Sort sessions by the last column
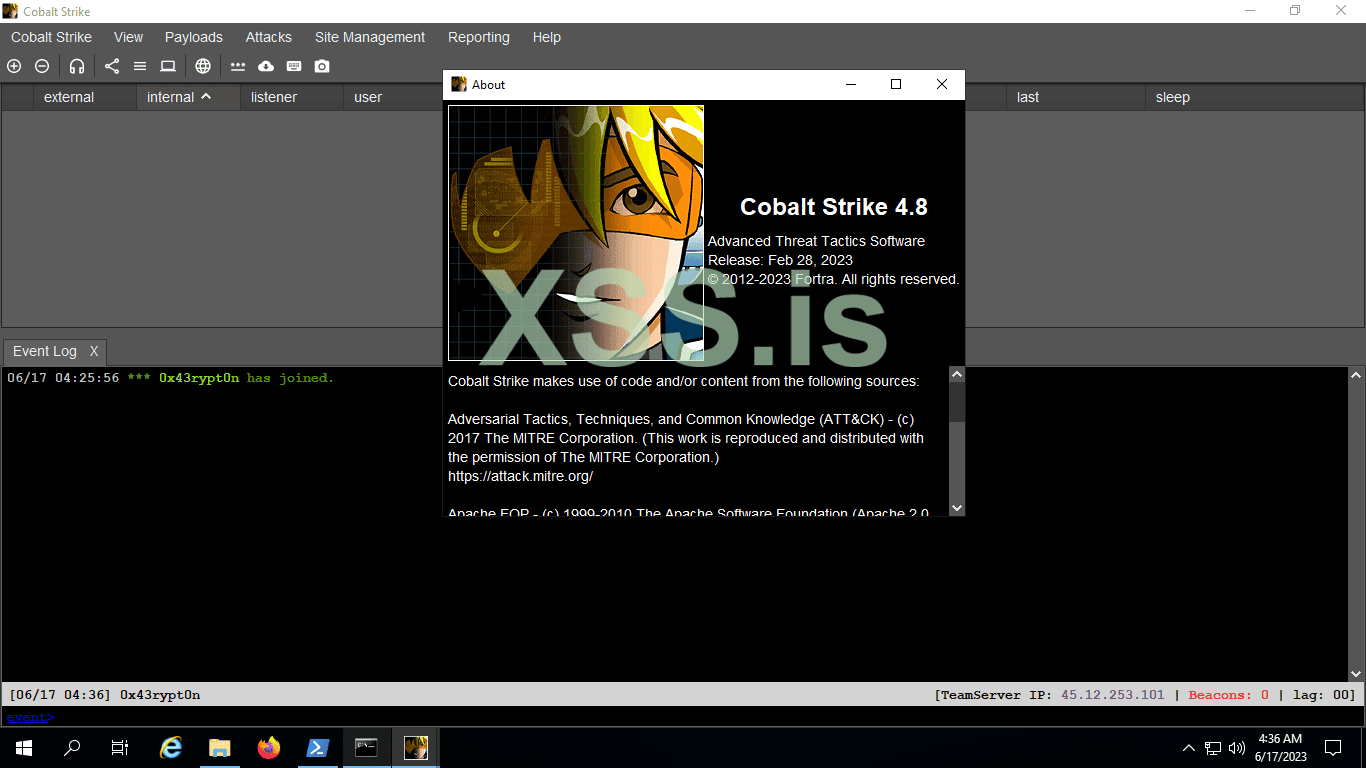 (1075, 97)
